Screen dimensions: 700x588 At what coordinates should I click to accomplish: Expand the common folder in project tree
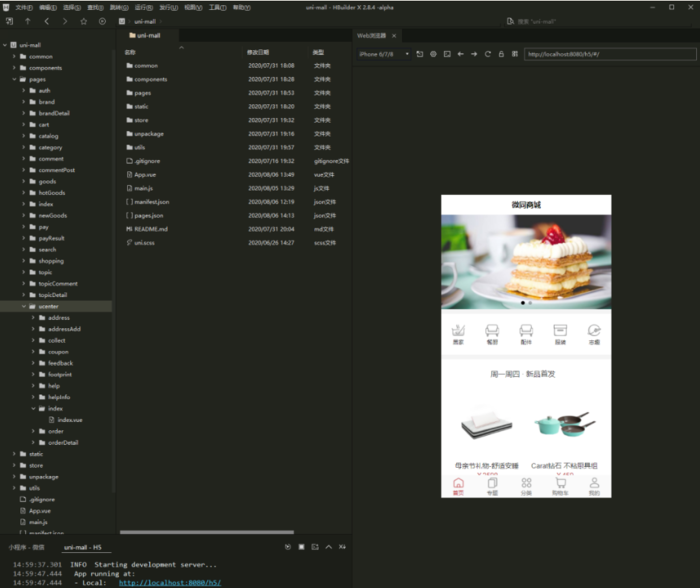[x=14, y=57]
